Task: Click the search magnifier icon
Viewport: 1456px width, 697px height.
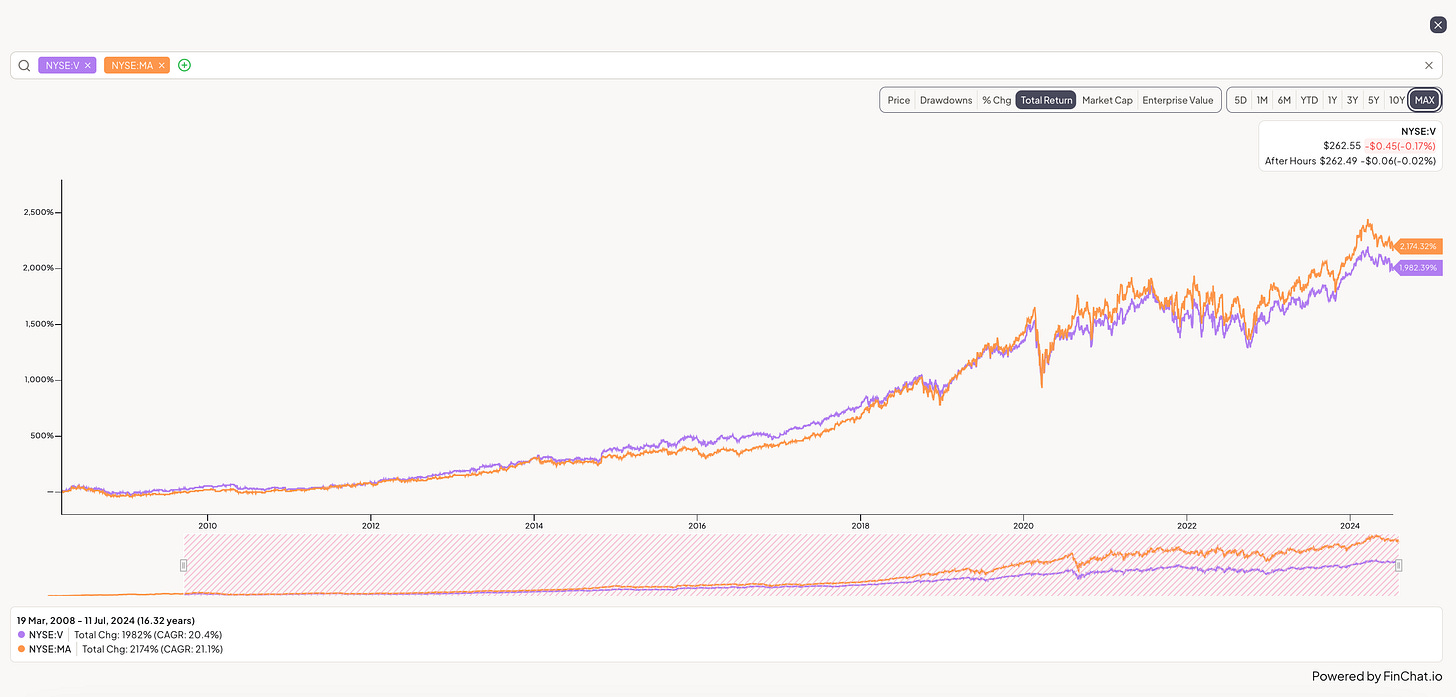Action: (x=24, y=65)
